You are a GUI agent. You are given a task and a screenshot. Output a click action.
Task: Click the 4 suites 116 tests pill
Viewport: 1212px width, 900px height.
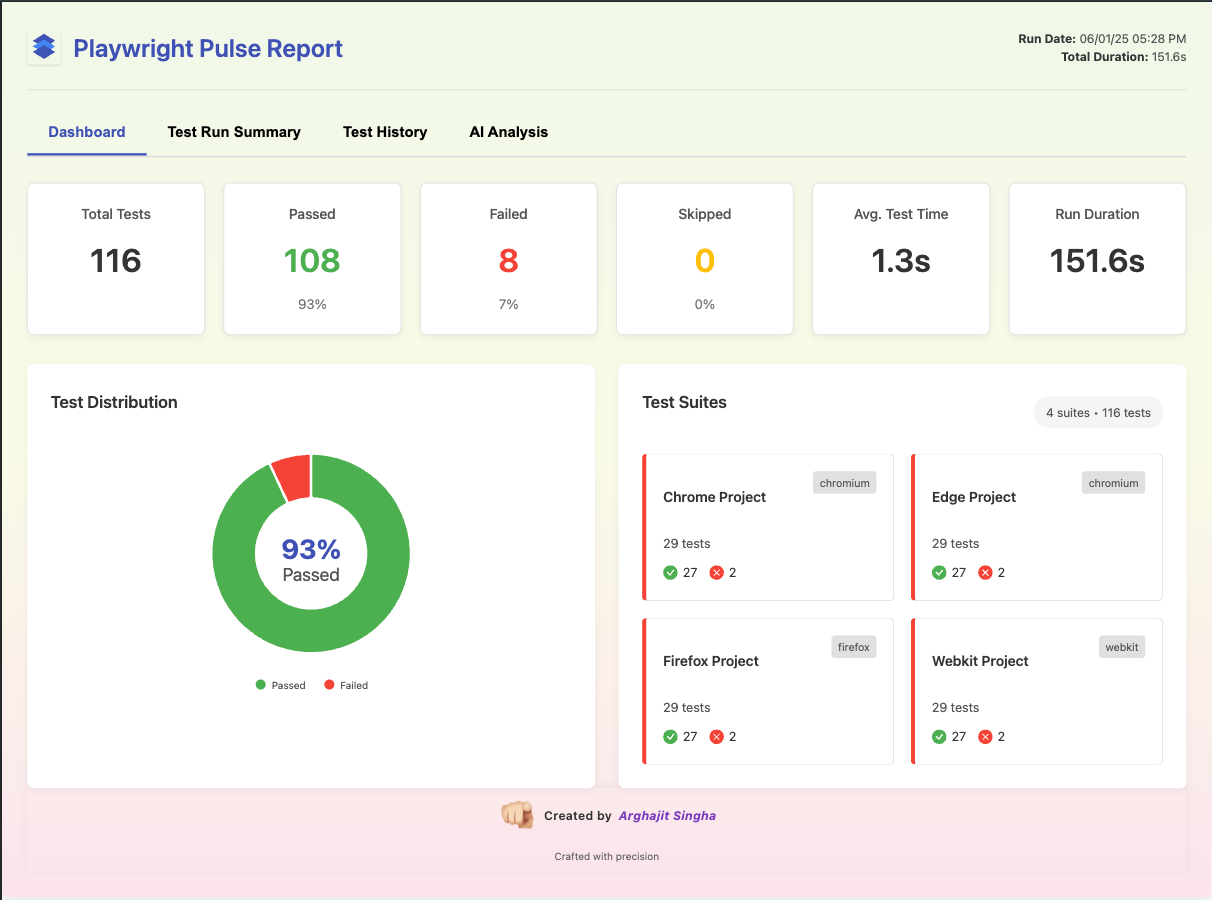point(1098,413)
